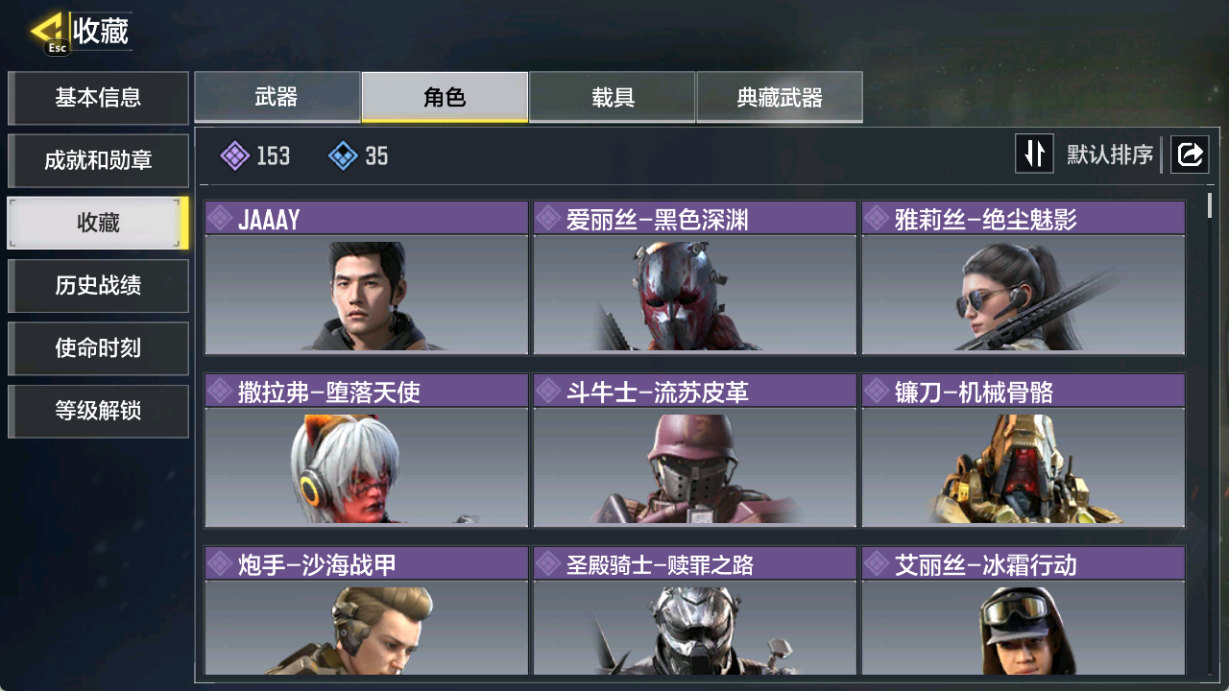Click the vertical scrollbar of character list
The height and width of the screenshot is (691, 1229).
tap(1210, 430)
